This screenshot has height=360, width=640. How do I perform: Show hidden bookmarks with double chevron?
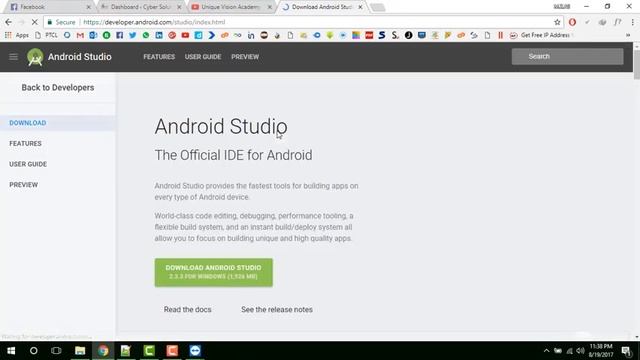[628, 36]
